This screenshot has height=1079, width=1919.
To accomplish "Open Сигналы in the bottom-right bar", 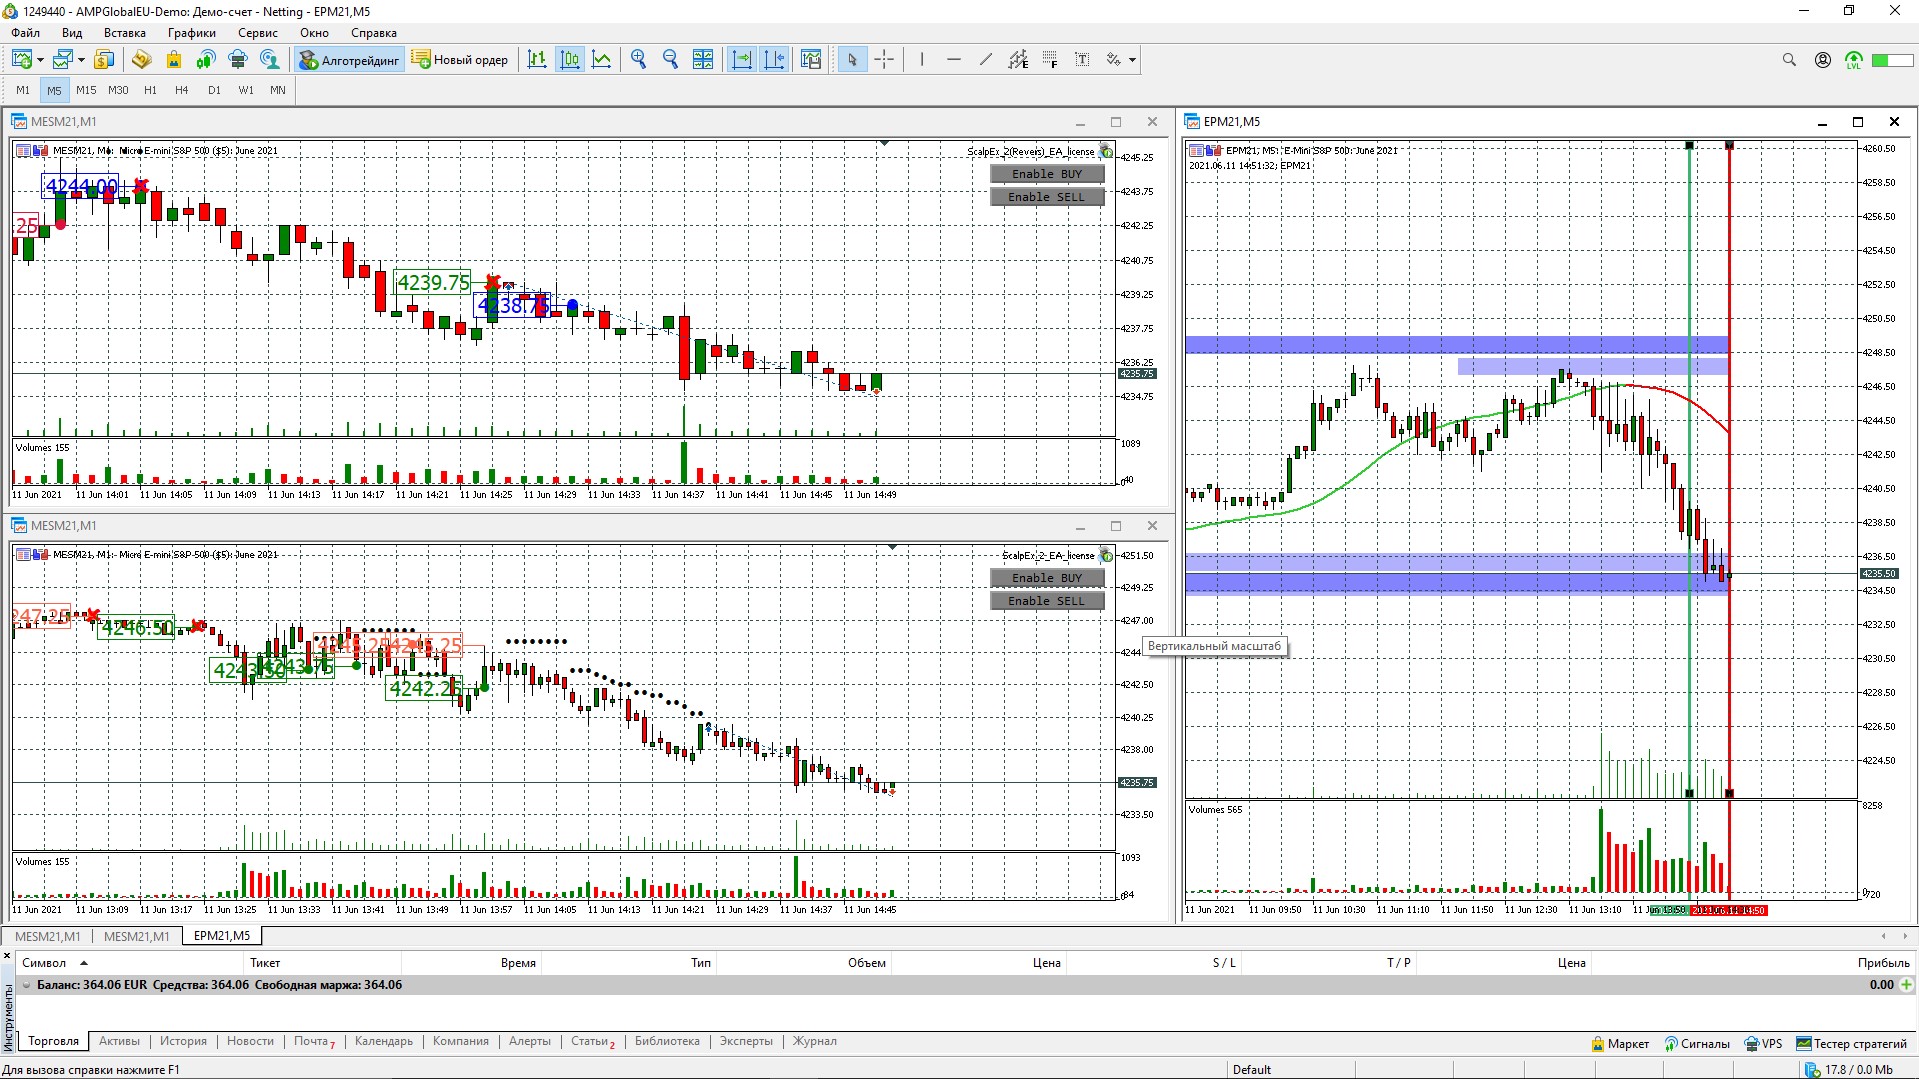I will point(1697,1044).
